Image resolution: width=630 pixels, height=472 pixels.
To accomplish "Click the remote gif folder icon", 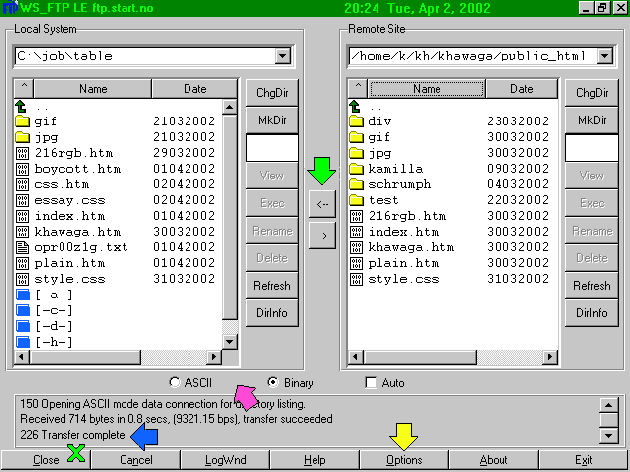I will point(356,137).
